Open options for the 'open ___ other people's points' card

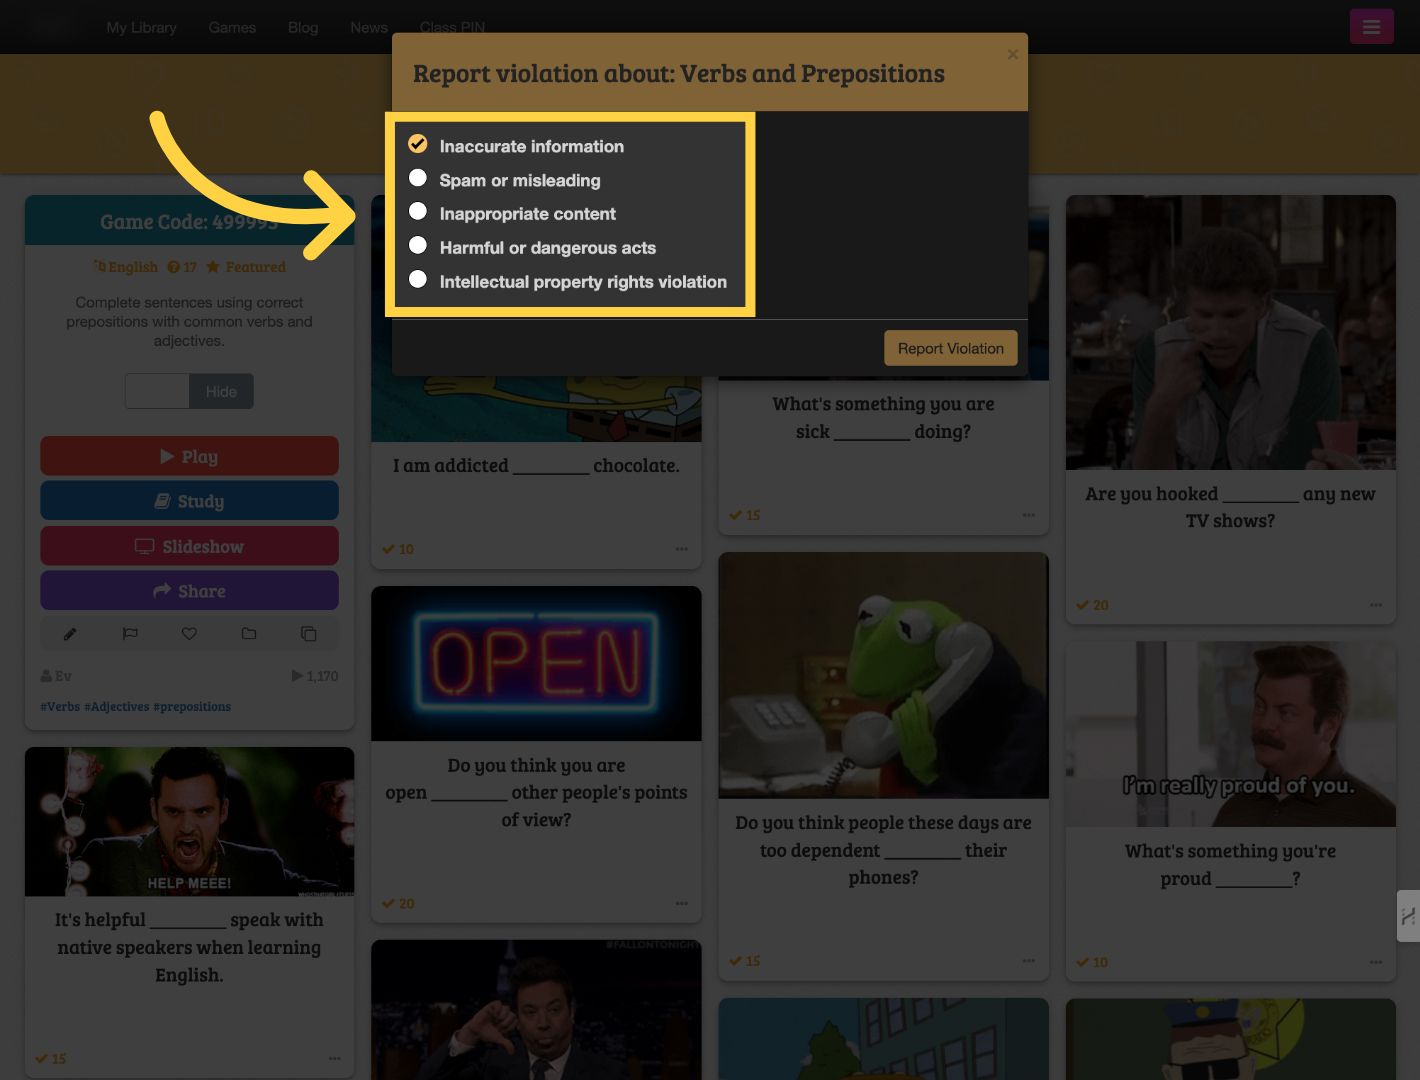coord(681,903)
